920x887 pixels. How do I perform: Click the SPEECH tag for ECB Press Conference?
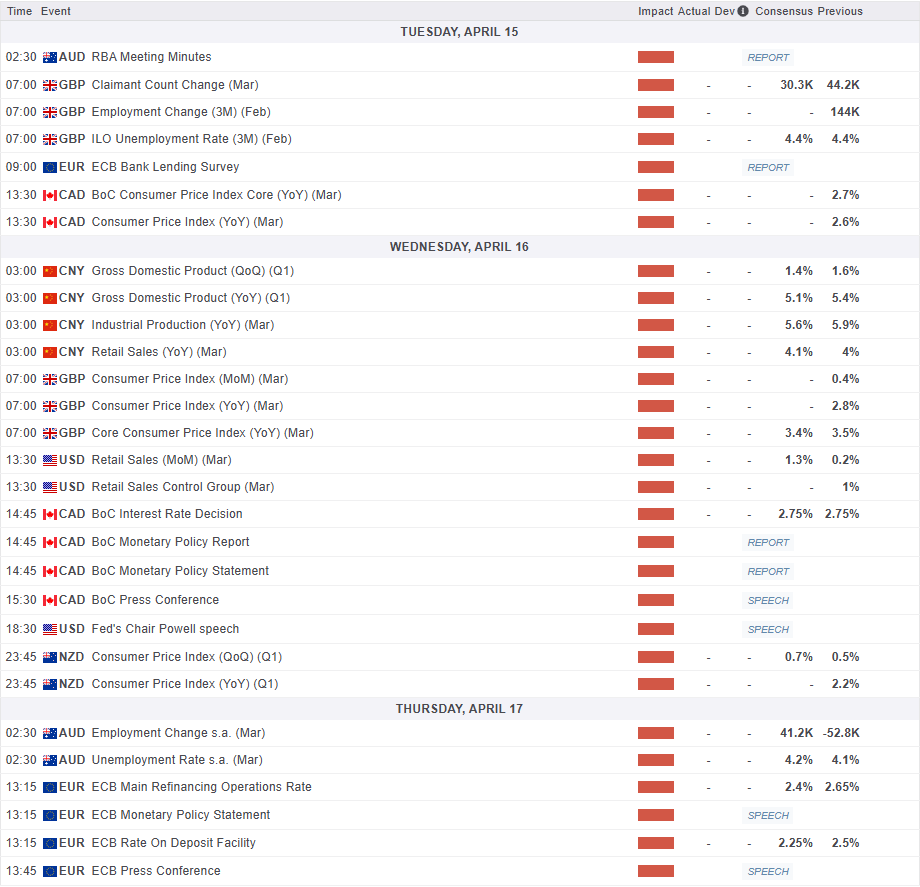[768, 872]
